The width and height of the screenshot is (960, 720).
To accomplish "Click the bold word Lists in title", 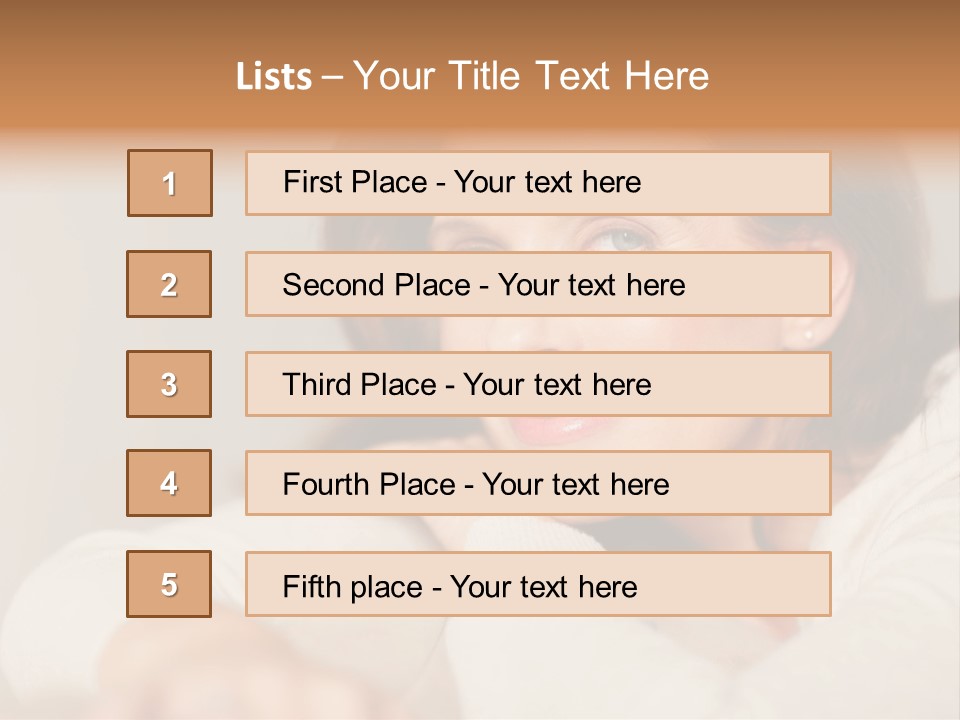I will pos(274,77).
